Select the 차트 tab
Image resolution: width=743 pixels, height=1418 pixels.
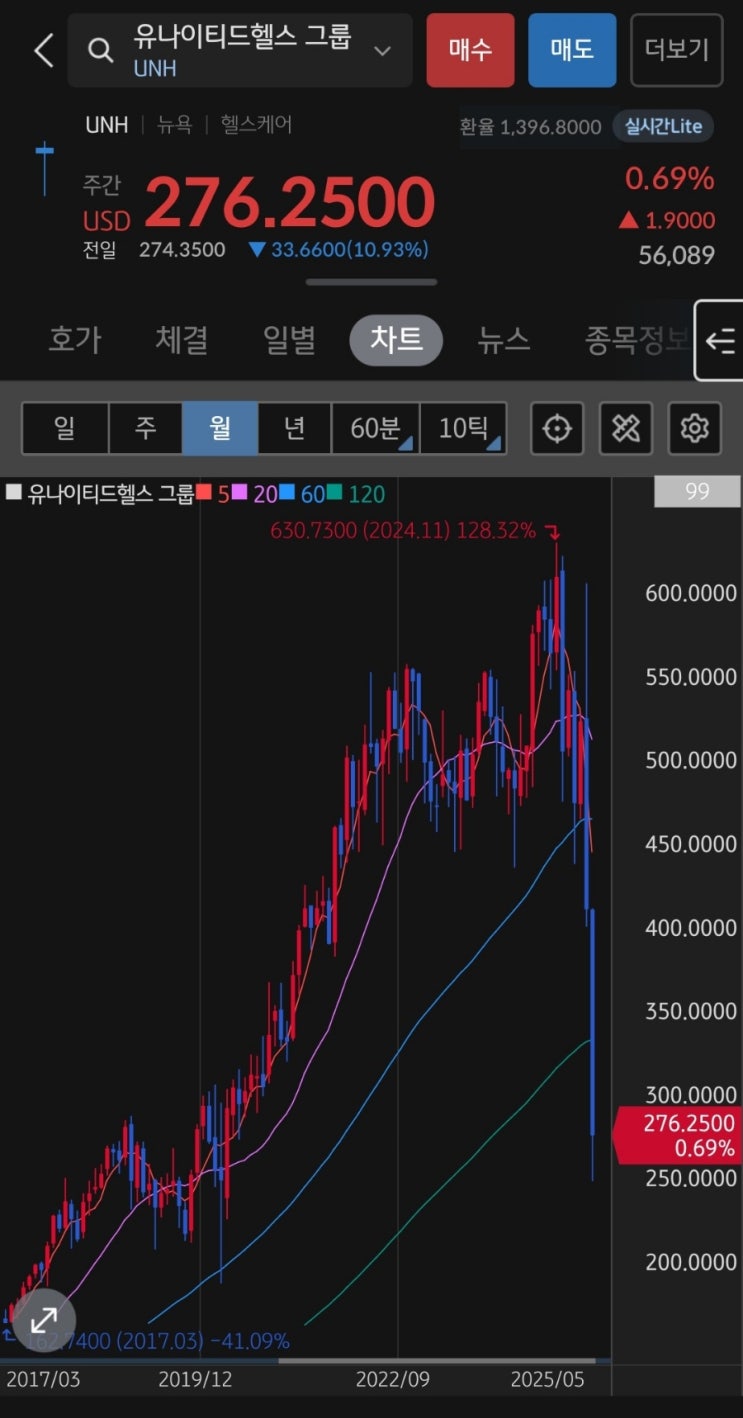pos(396,340)
